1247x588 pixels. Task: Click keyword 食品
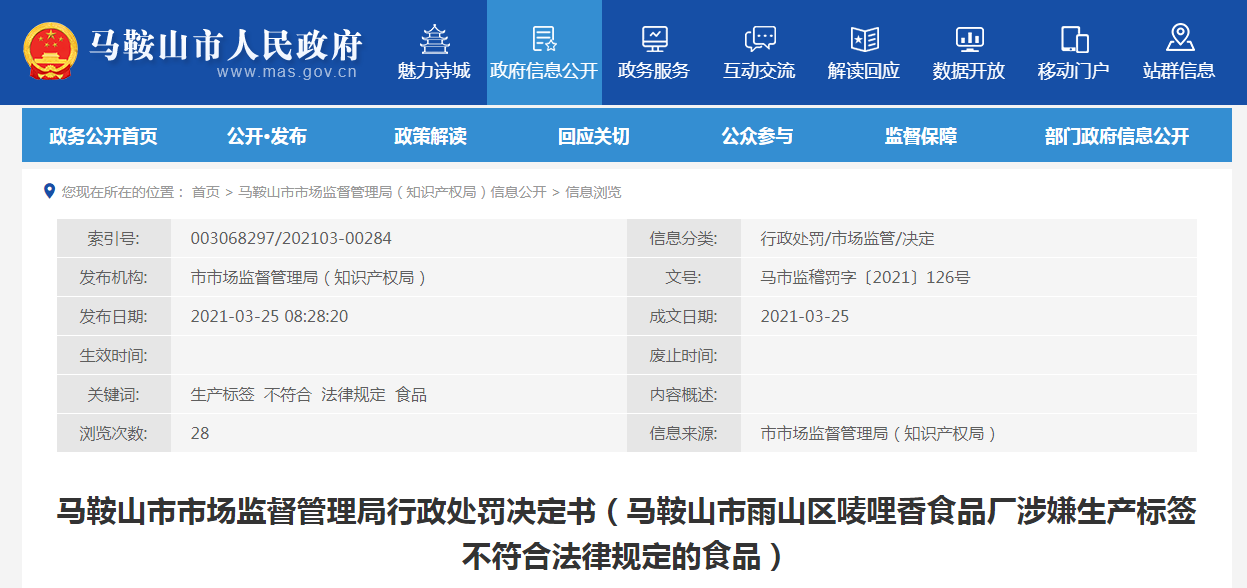pyautogui.click(x=411, y=395)
